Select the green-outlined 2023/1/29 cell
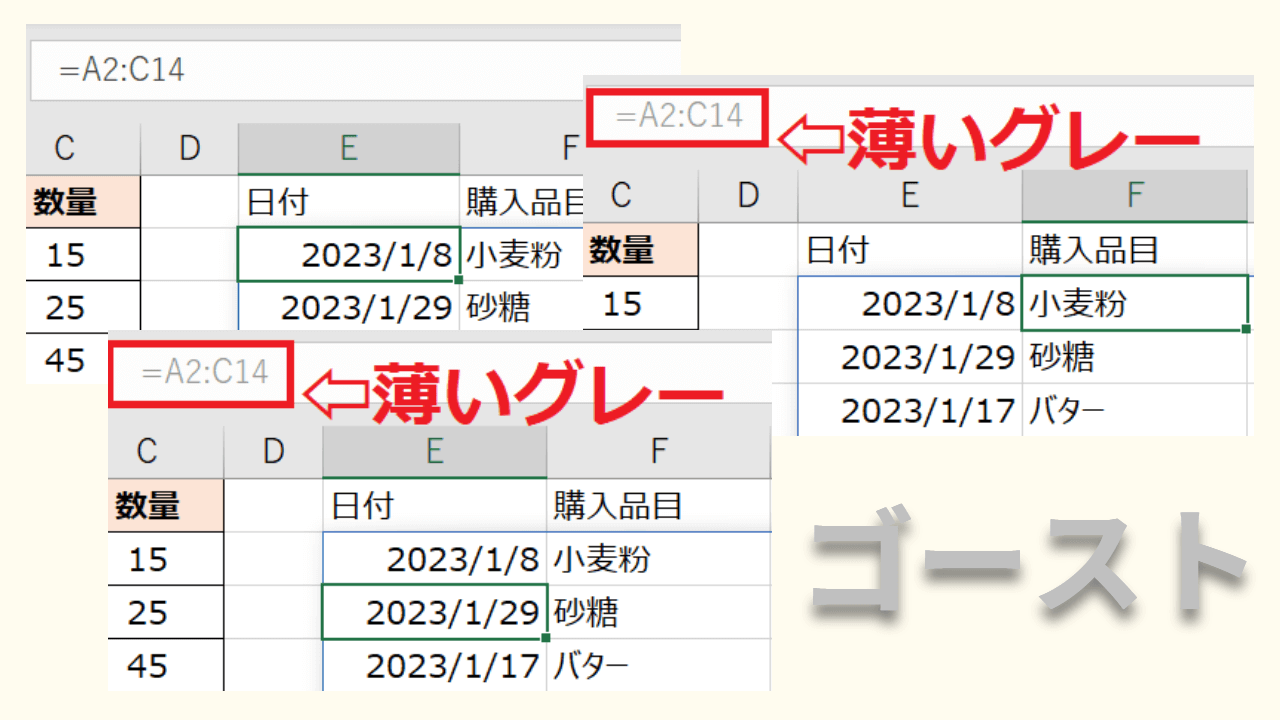1280x720 pixels. (435, 612)
